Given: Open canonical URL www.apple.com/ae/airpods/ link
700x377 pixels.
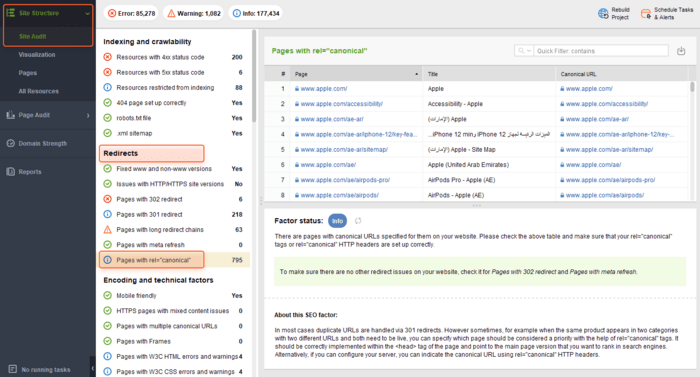Looking at the screenshot, I should pos(605,195).
